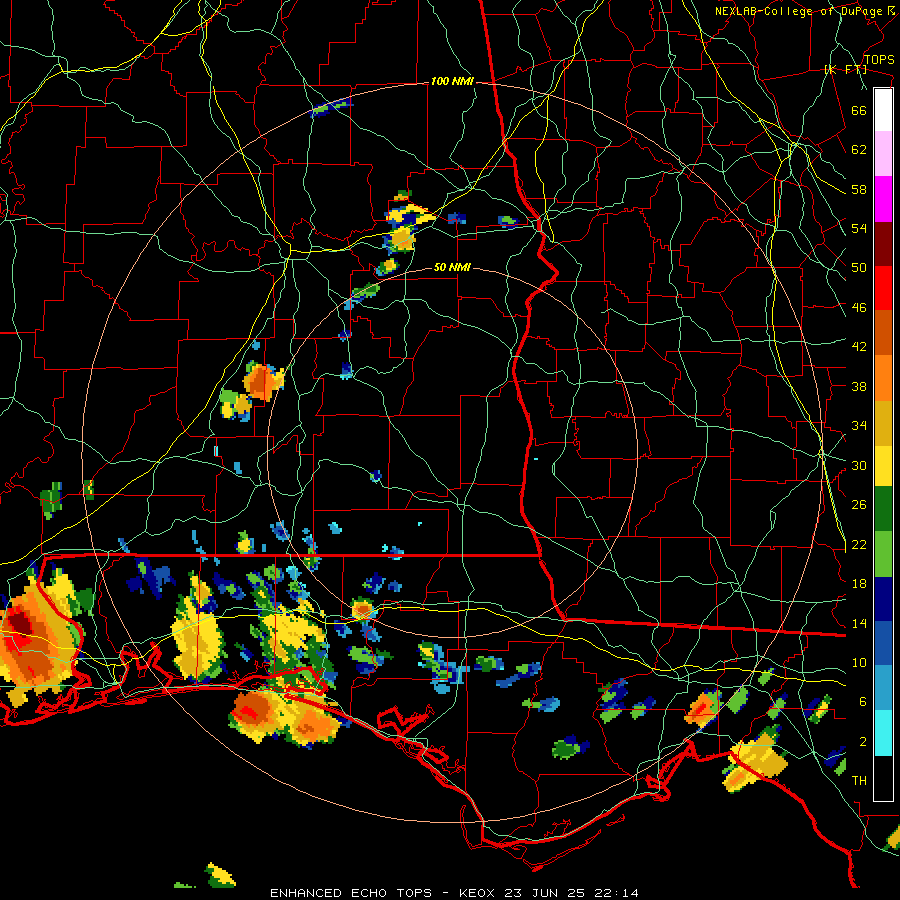
Task: Click the 50 NMI range ring label
Action: tap(452, 267)
